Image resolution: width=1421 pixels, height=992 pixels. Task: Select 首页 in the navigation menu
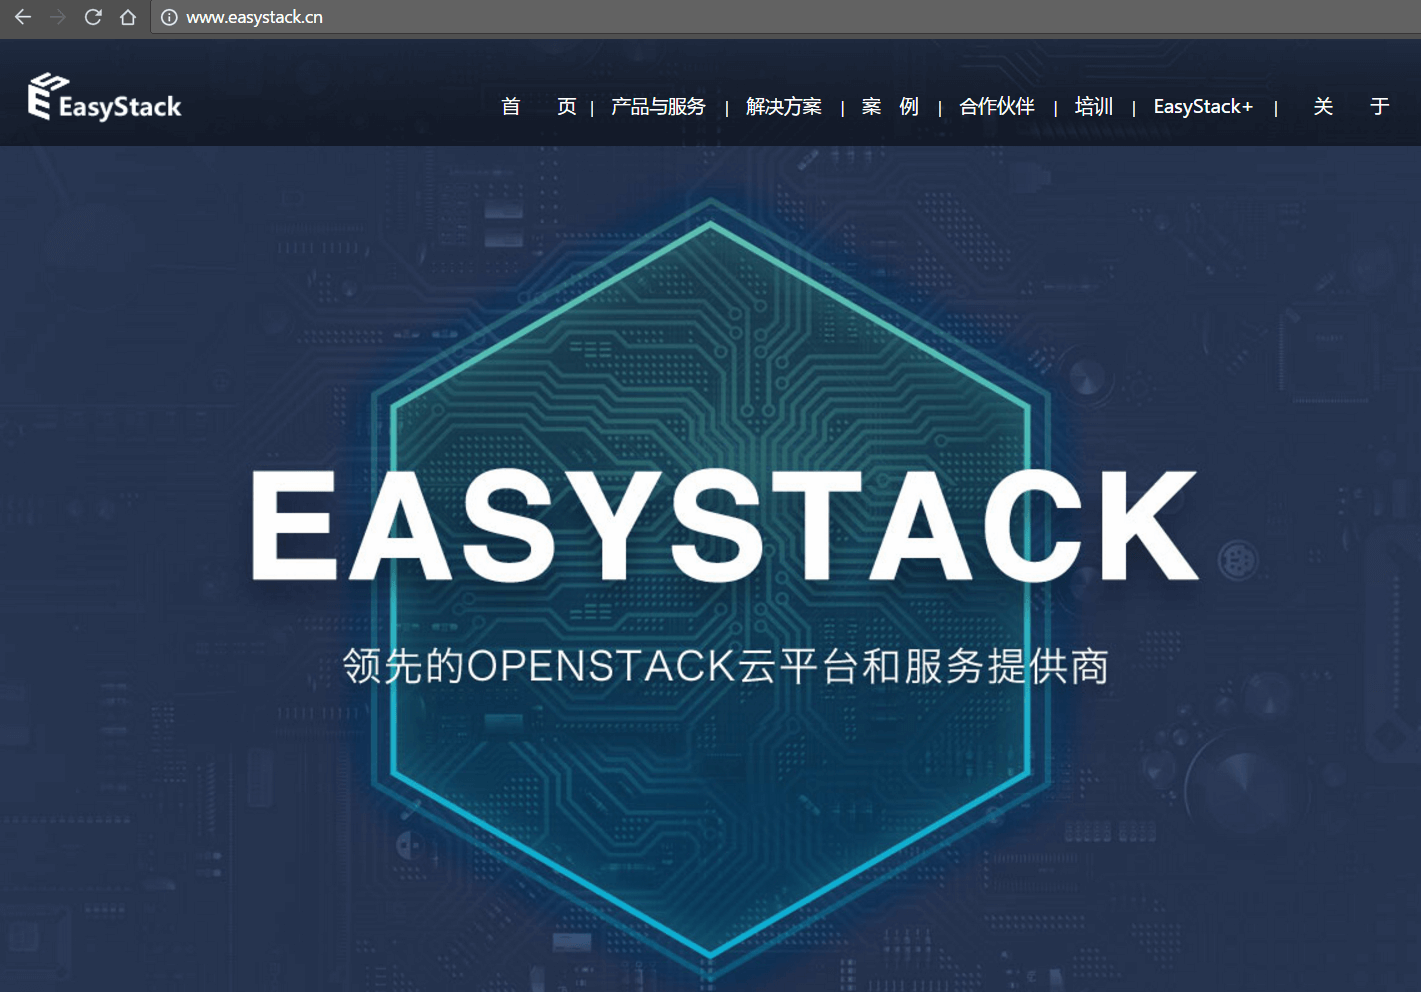click(537, 106)
